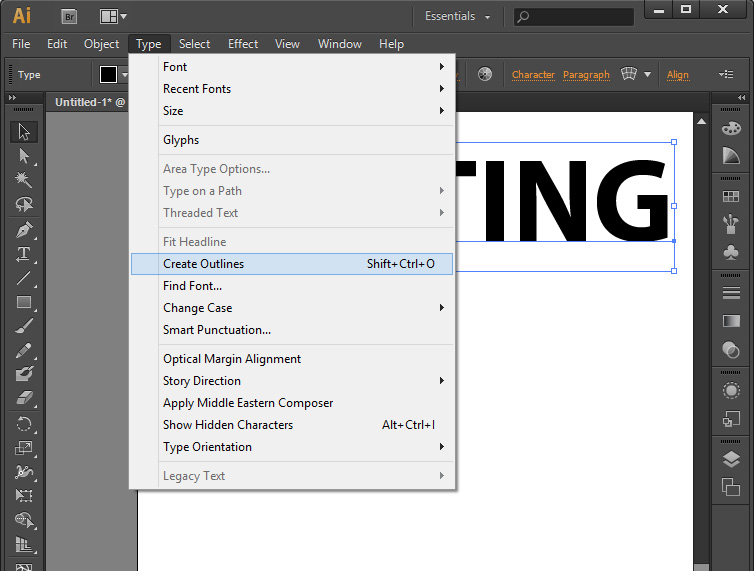Open the Color panel palette icon
Viewport: 754px width, 571px height.
point(731,128)
